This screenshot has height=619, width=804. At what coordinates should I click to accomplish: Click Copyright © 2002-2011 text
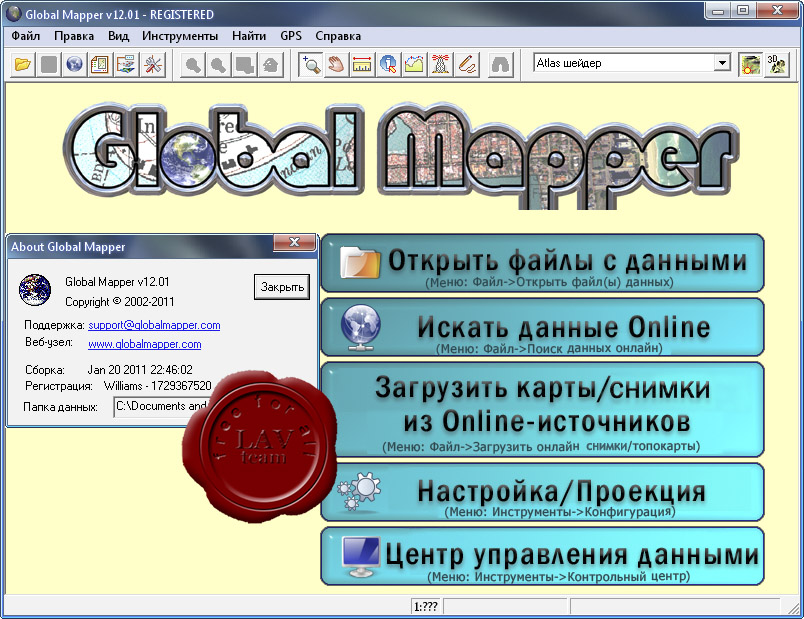pyautogui.click(x=119, y=302)
